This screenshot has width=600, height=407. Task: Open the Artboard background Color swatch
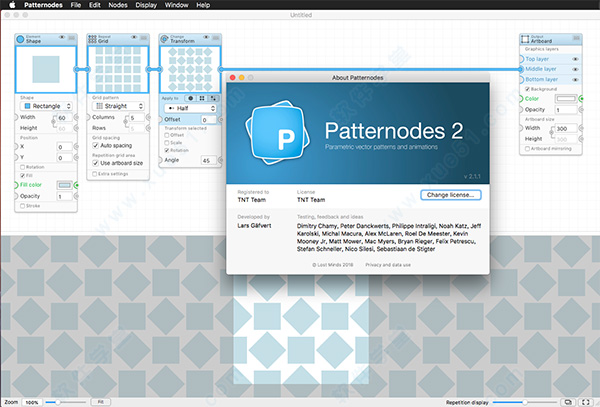point(566,99)
